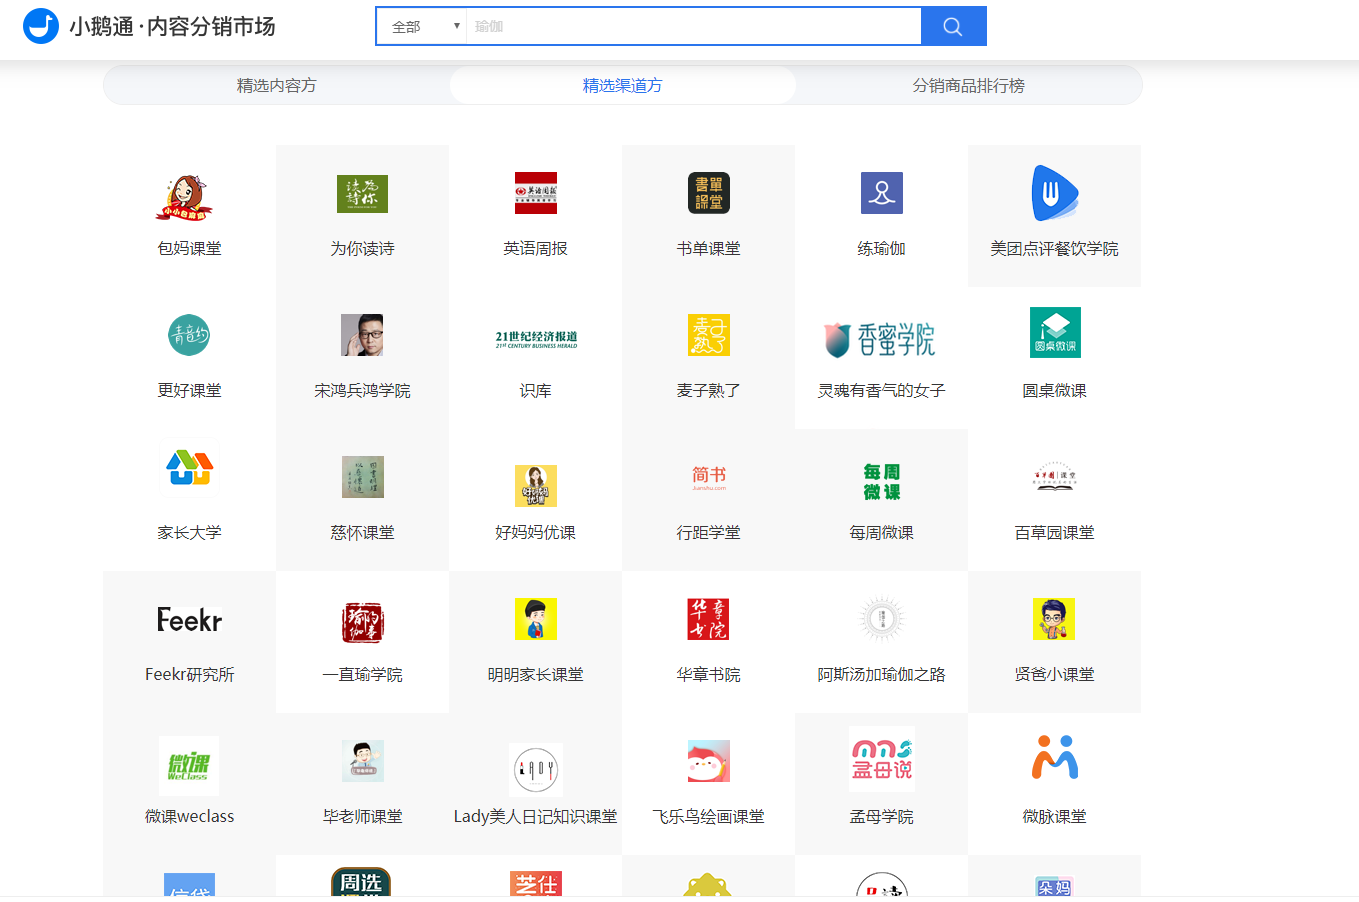This screenshot has width=1359, height=902.
Task: Open 家长大学 colorful house icon
Action: click(x=189, y=467)
